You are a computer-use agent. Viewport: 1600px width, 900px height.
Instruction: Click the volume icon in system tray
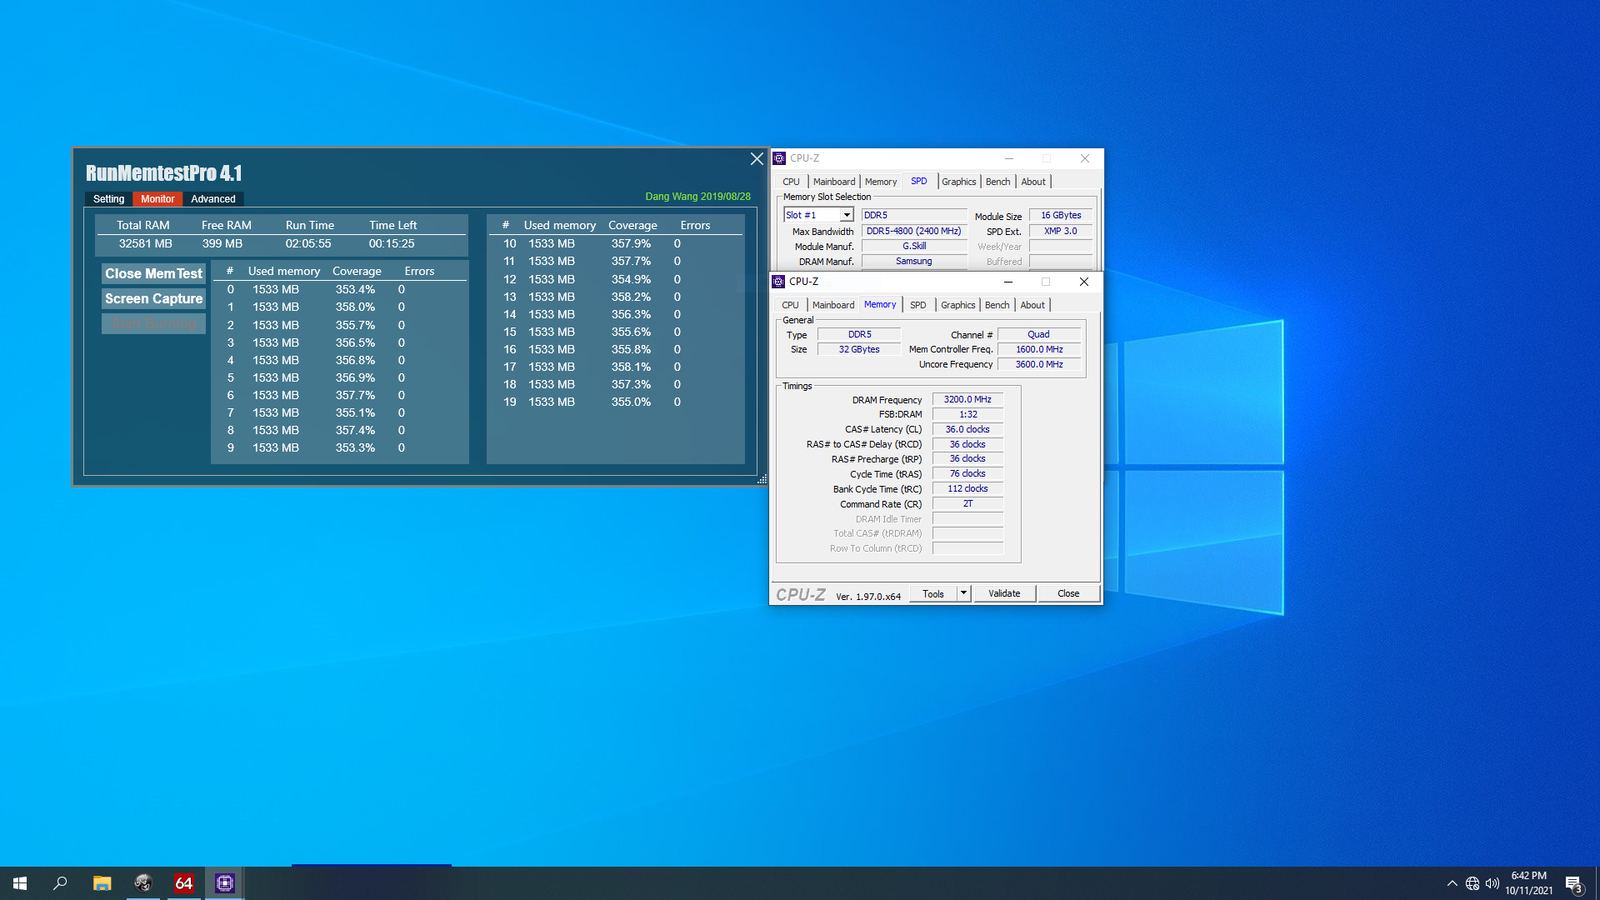pyautogui.click(x=1495, y=883)
